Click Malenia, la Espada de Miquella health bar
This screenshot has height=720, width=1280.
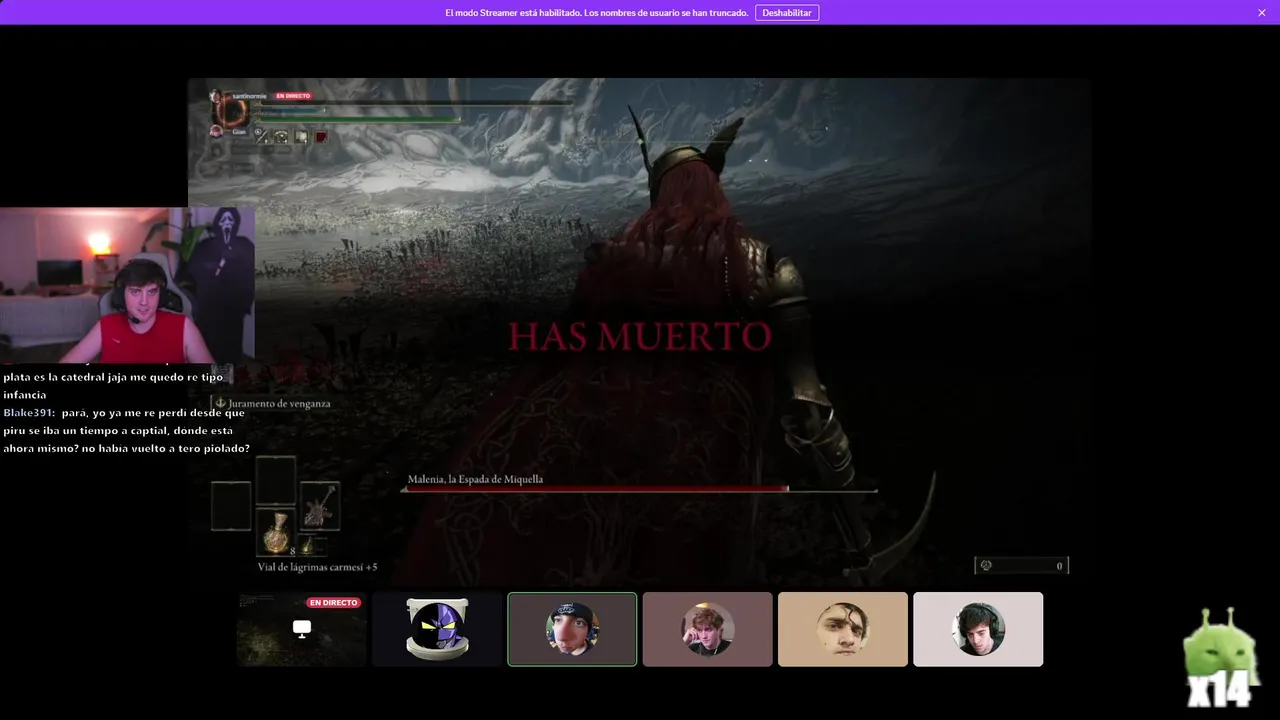(640, 489)
